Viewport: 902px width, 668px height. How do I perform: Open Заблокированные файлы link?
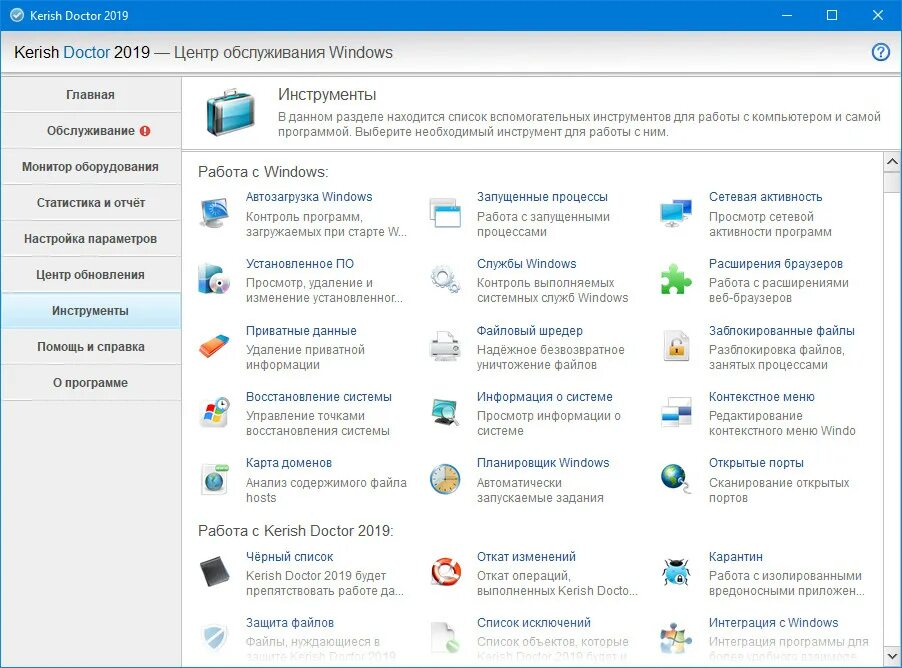781,331
